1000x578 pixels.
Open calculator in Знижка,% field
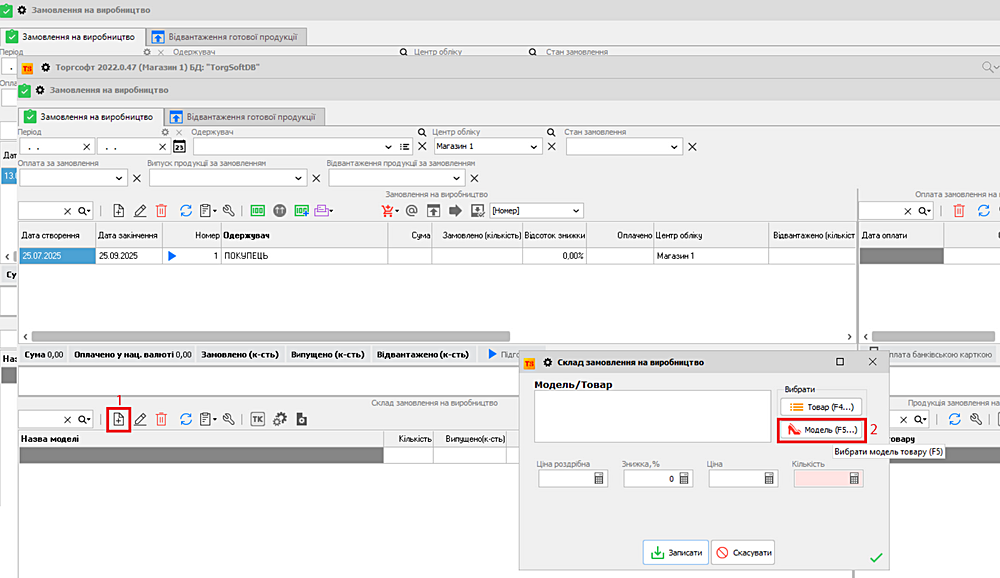click(683, 479)
